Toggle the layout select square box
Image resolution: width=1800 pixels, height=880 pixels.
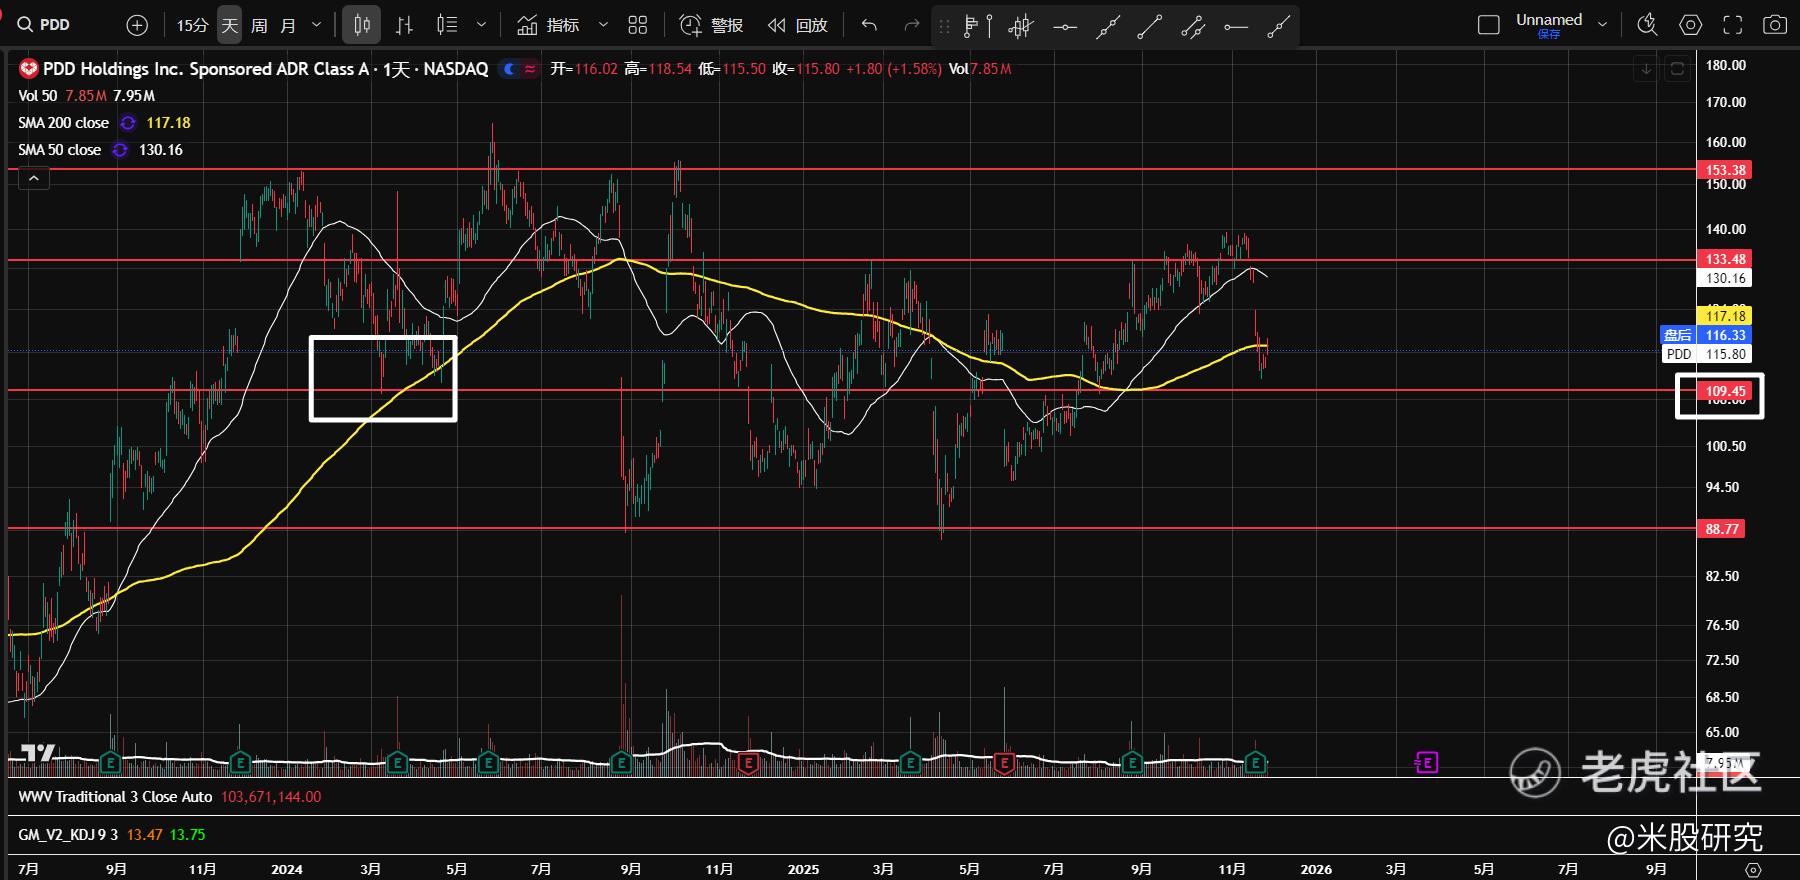click(x=1488, y=25)
